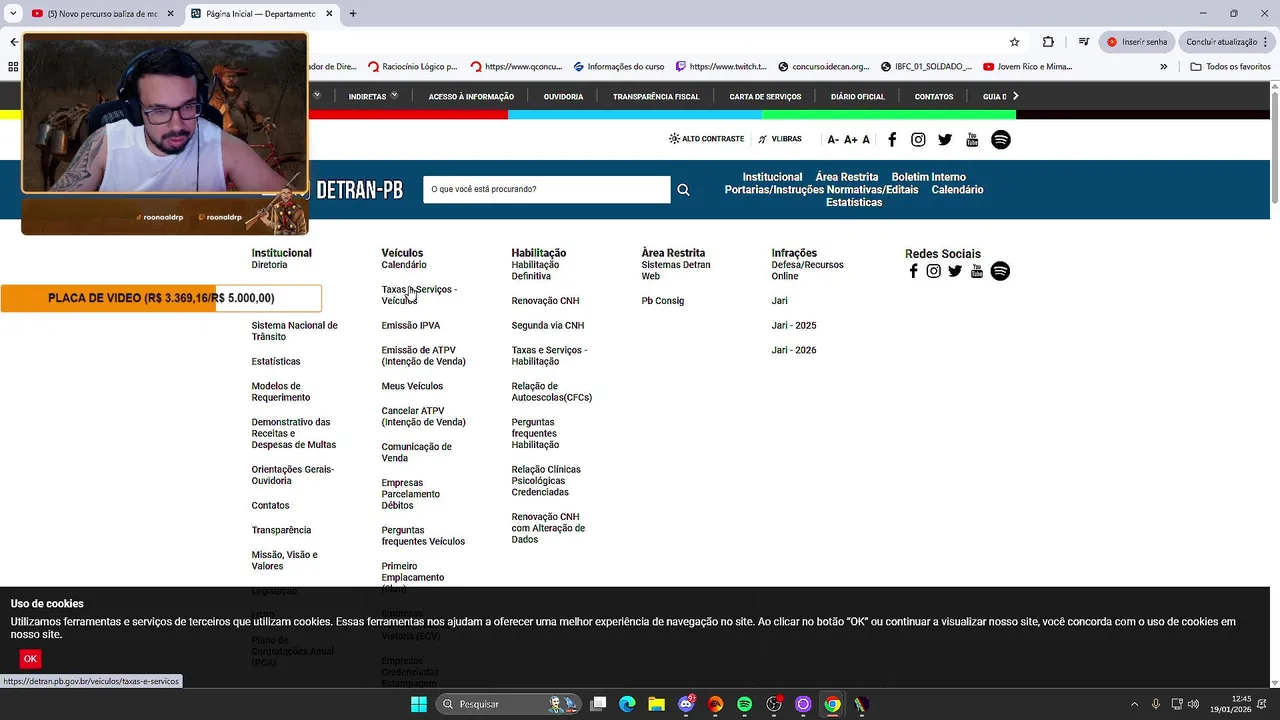Viewport: 1280px width, 720px height.
Task: Click Facebook icon under Redes Sociais heading
Action: 913,271
